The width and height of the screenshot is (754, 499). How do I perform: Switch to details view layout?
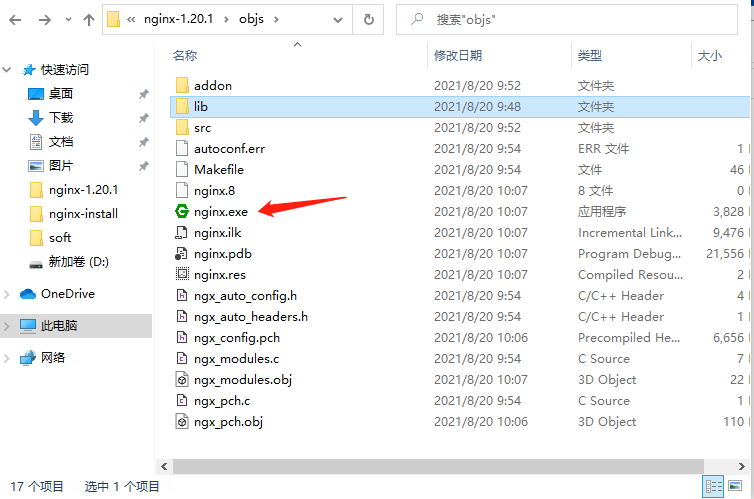pyautogui.click(x=714, y=487)
